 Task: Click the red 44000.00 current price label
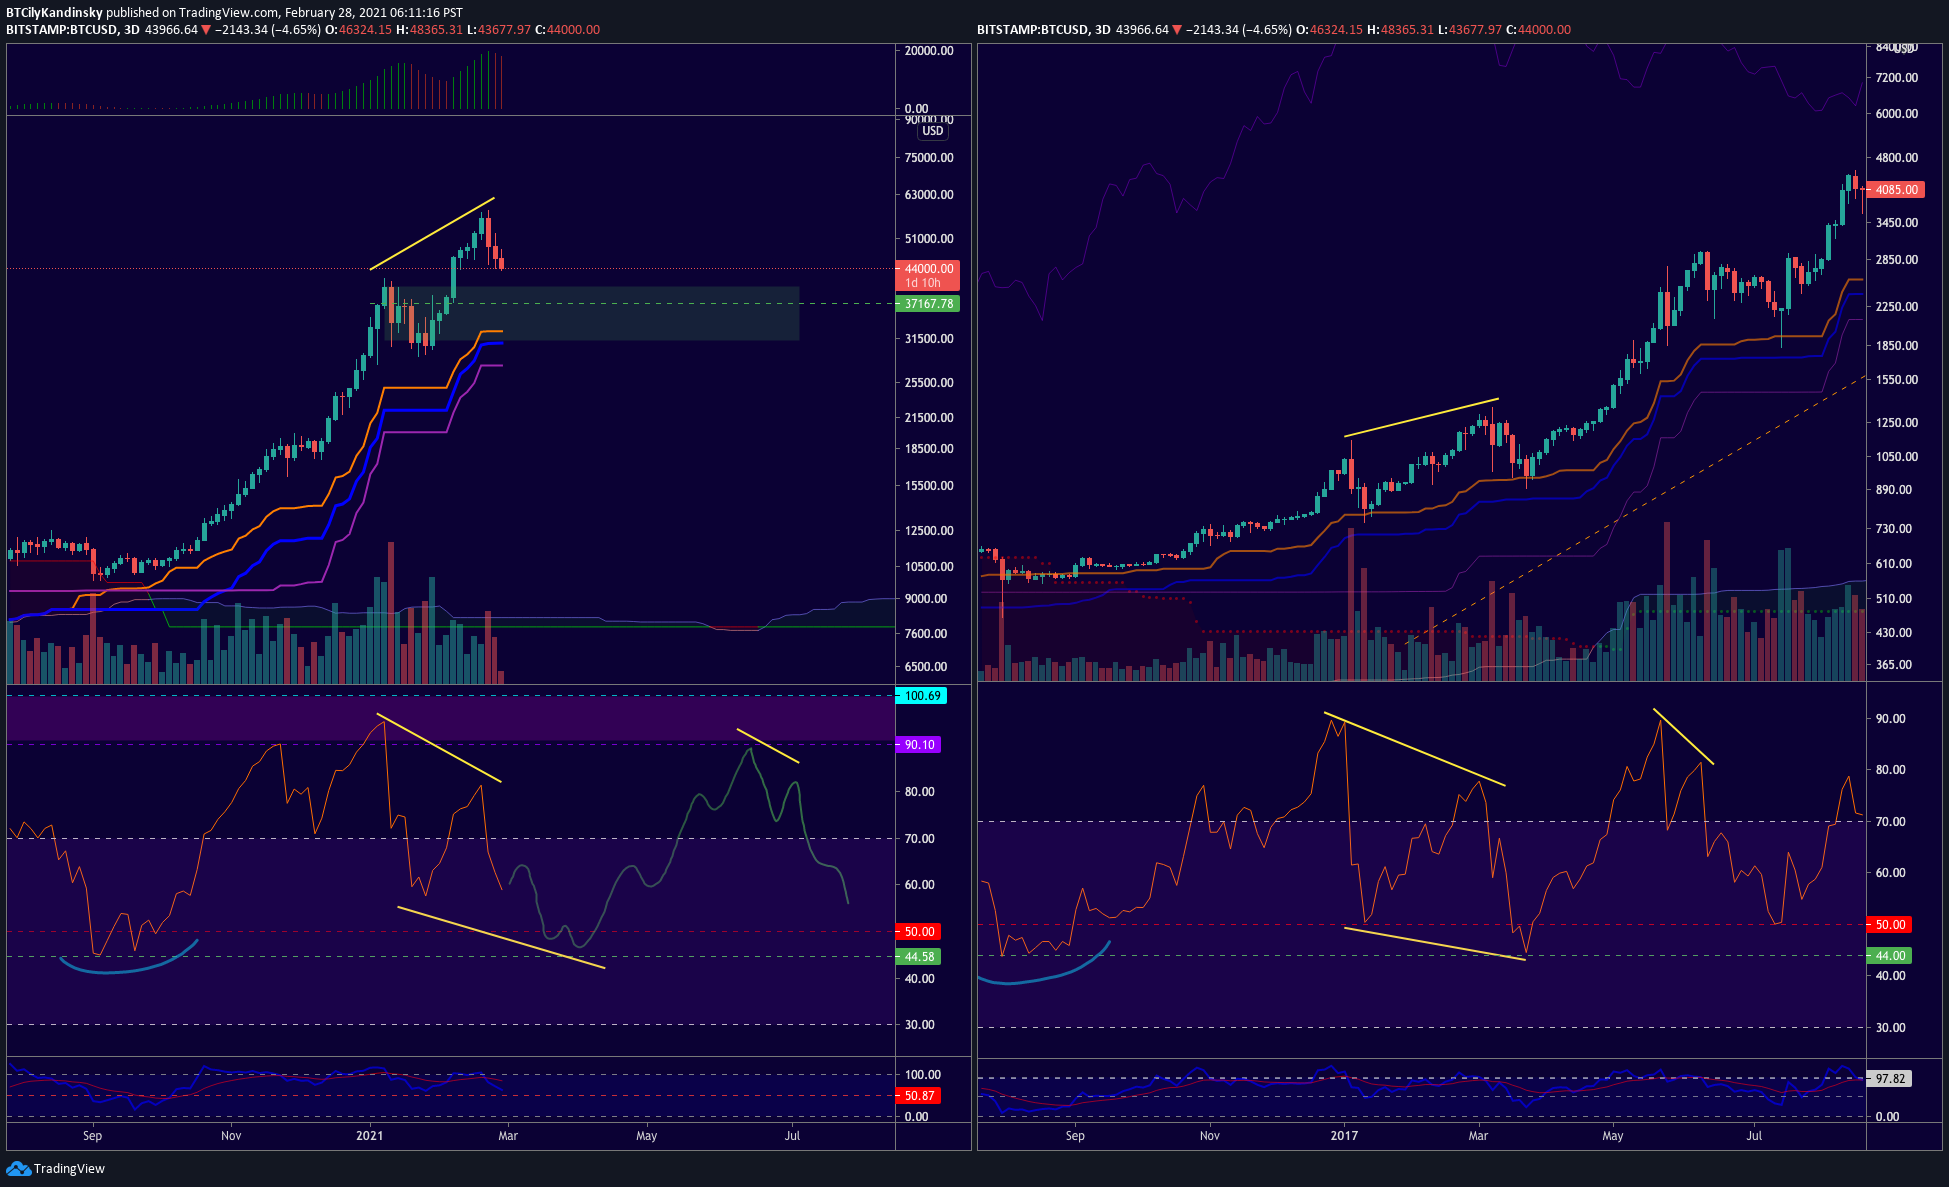[928, 269]
